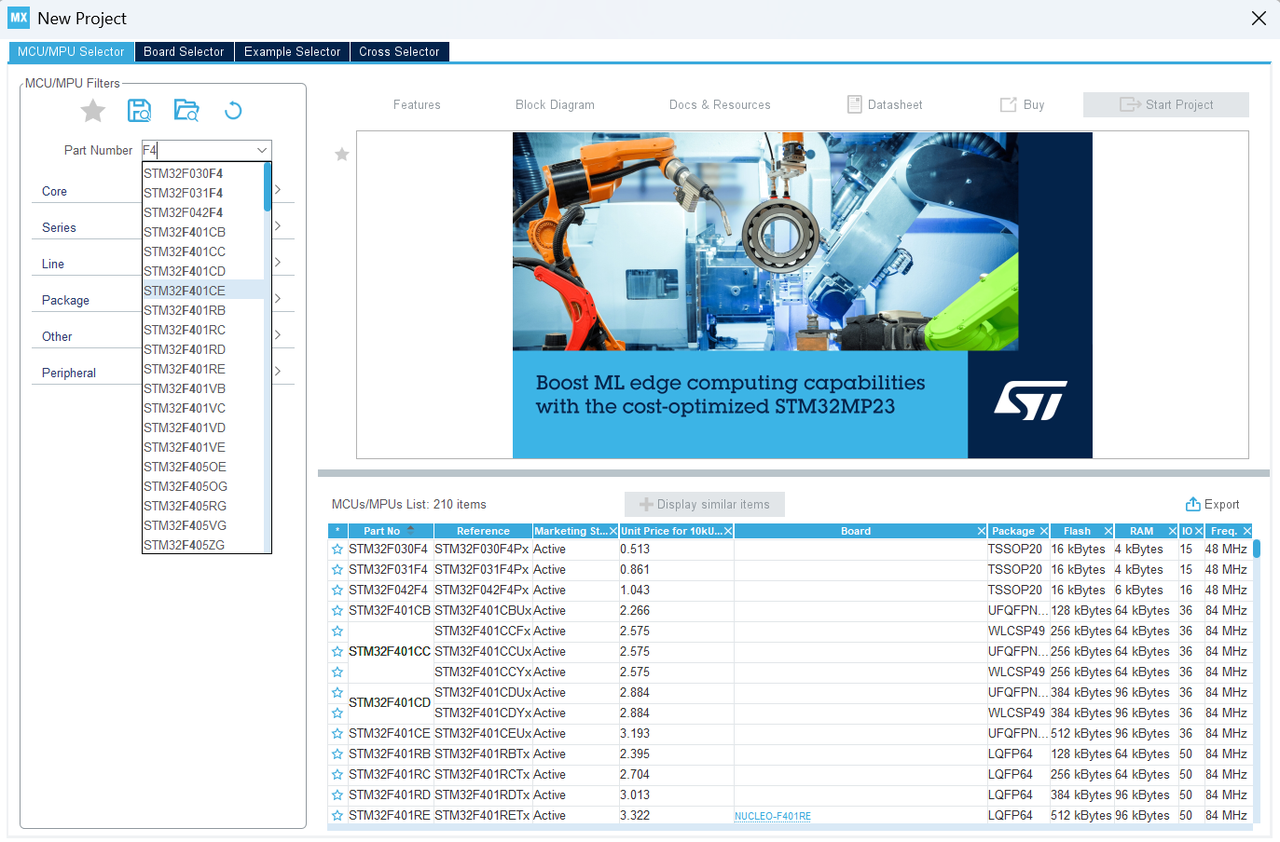
Task: Remove the Unit Price column via its X
Action: tap(728, 531)
